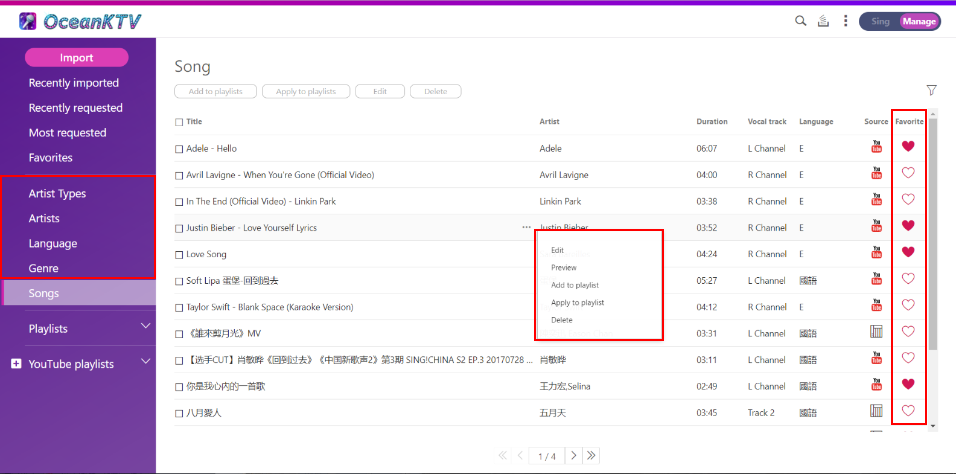Go to the next page arrow
The image size is (956, 474).
click(x=573, y=456)
